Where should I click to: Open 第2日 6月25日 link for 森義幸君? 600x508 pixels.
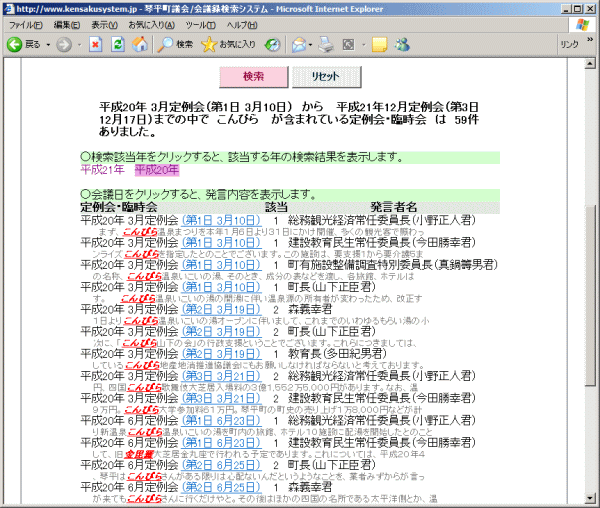point(222,488)
